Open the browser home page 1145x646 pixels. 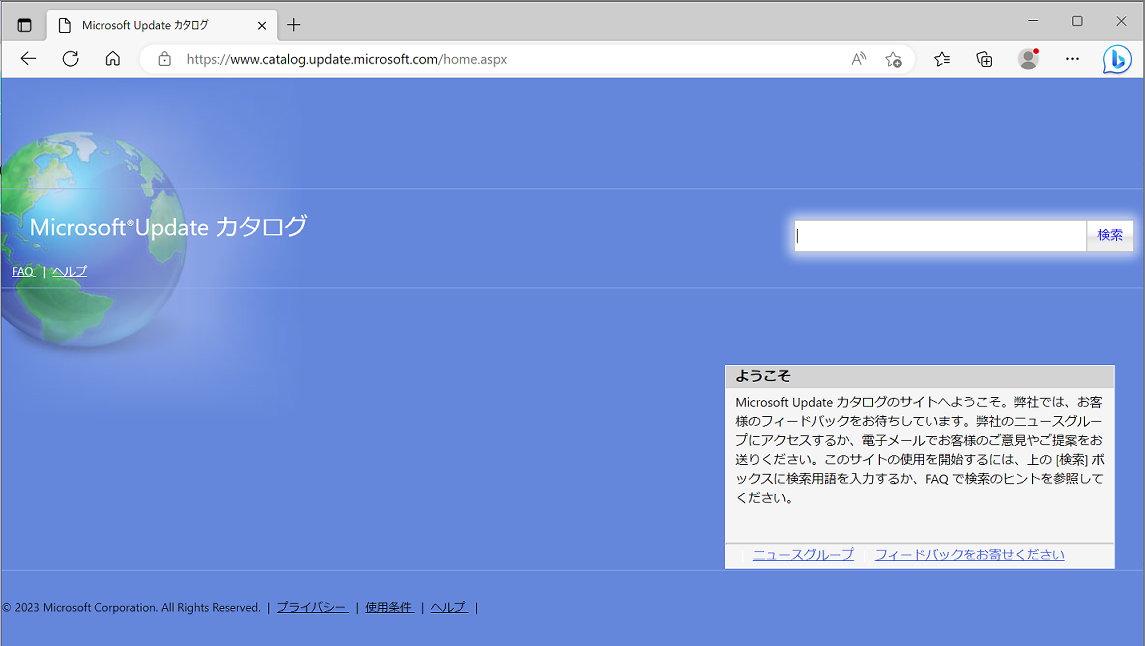pos(112,59)
